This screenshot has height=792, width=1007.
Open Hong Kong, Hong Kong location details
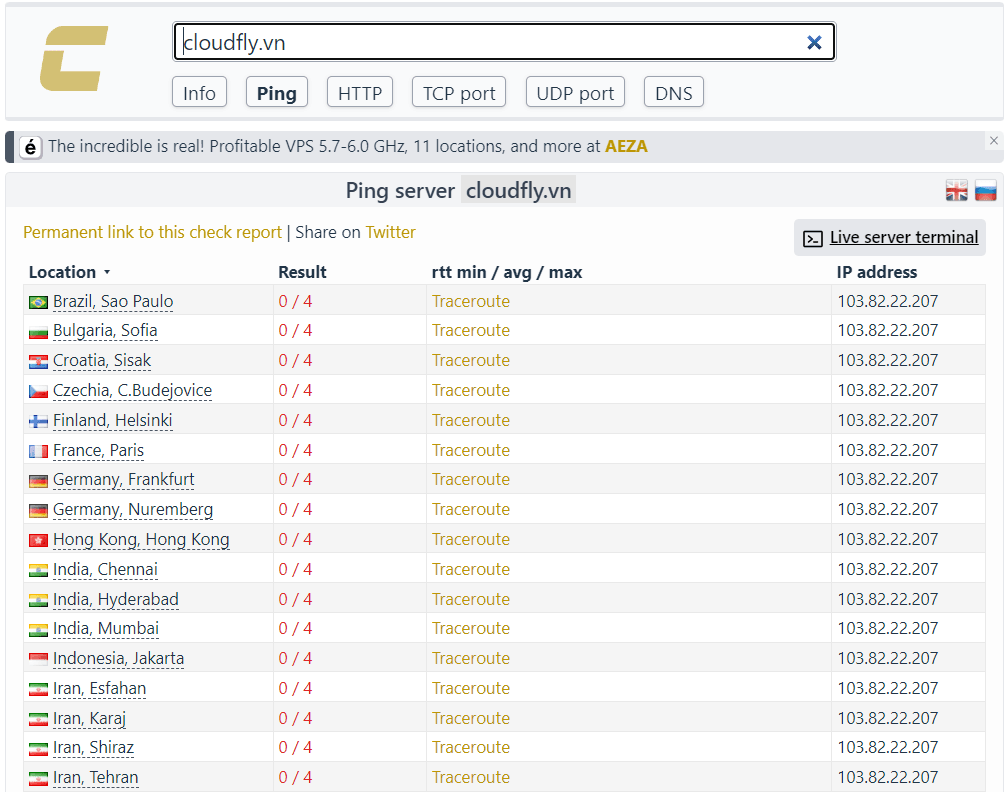[141, 539]
